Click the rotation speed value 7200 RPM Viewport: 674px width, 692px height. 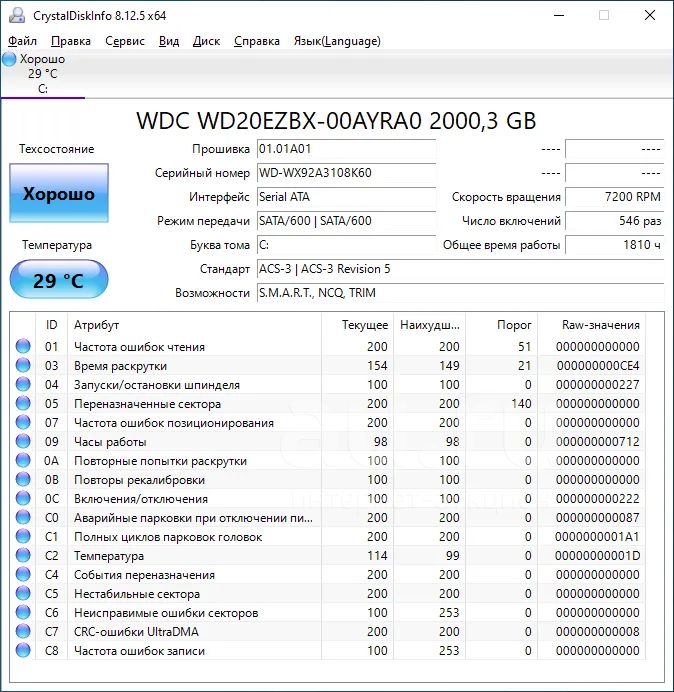tap(614, 197)
